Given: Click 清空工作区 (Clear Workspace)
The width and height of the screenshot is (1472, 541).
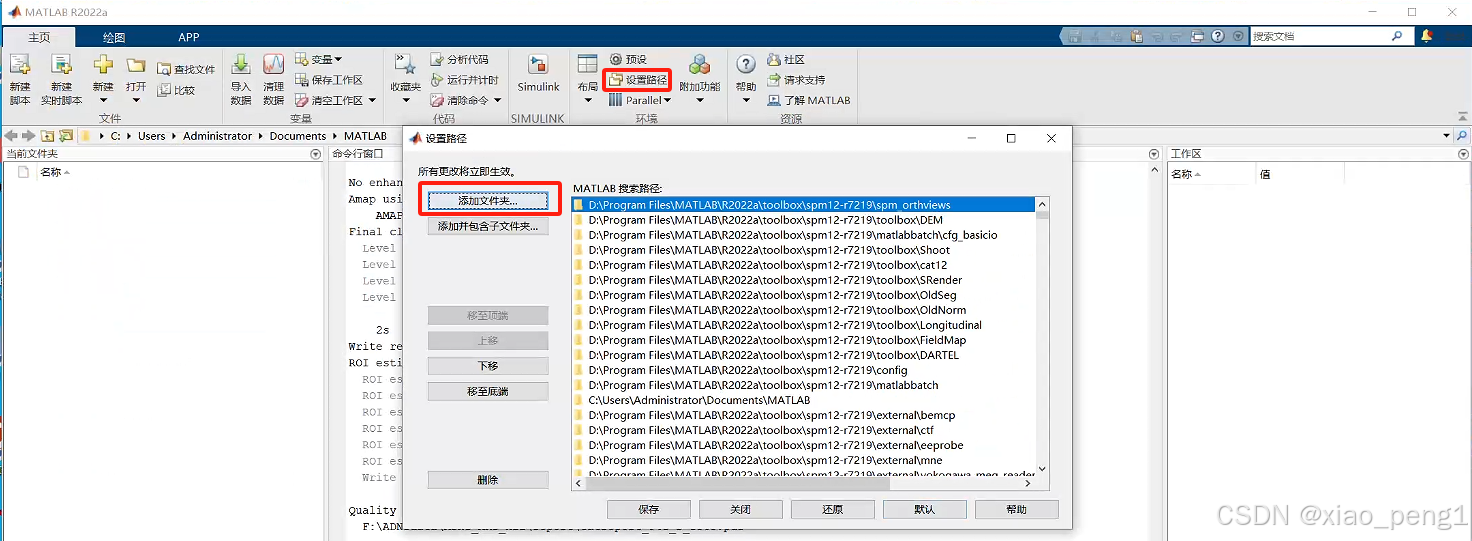Looking at the screenshot, I should (336, 100).
